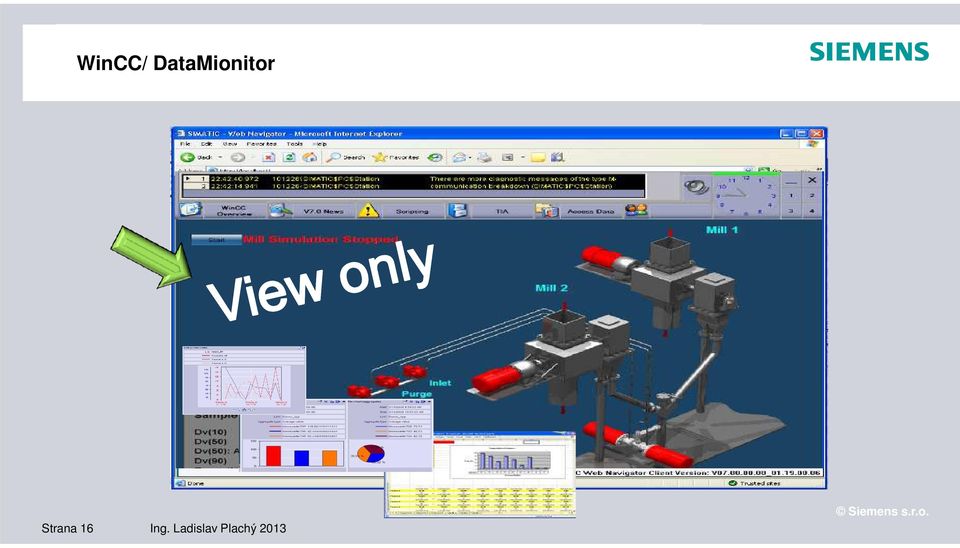Click the blue server icon before TIA
This screenshot has width=960, height=548.
pyautogui.click(x=457, y=211)
